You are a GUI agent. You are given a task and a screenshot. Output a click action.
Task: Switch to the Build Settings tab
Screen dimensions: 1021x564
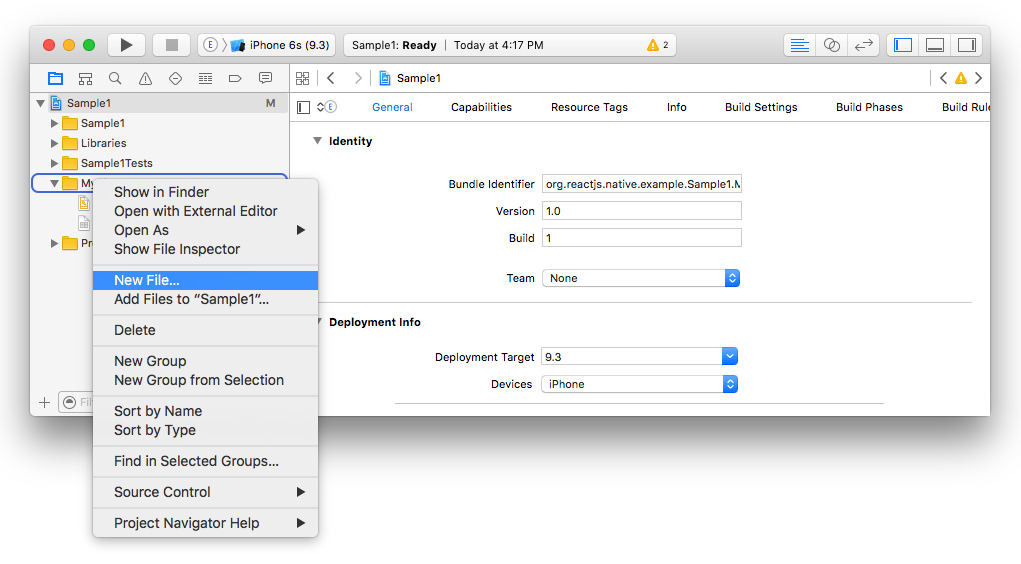[x=761, y=107]
